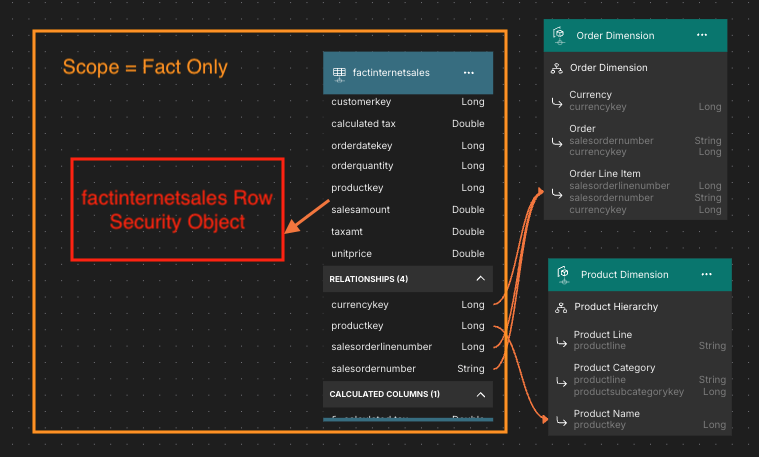The image size is (759, 457).
Task: Select the Product Name level
Action: (607, 413)
